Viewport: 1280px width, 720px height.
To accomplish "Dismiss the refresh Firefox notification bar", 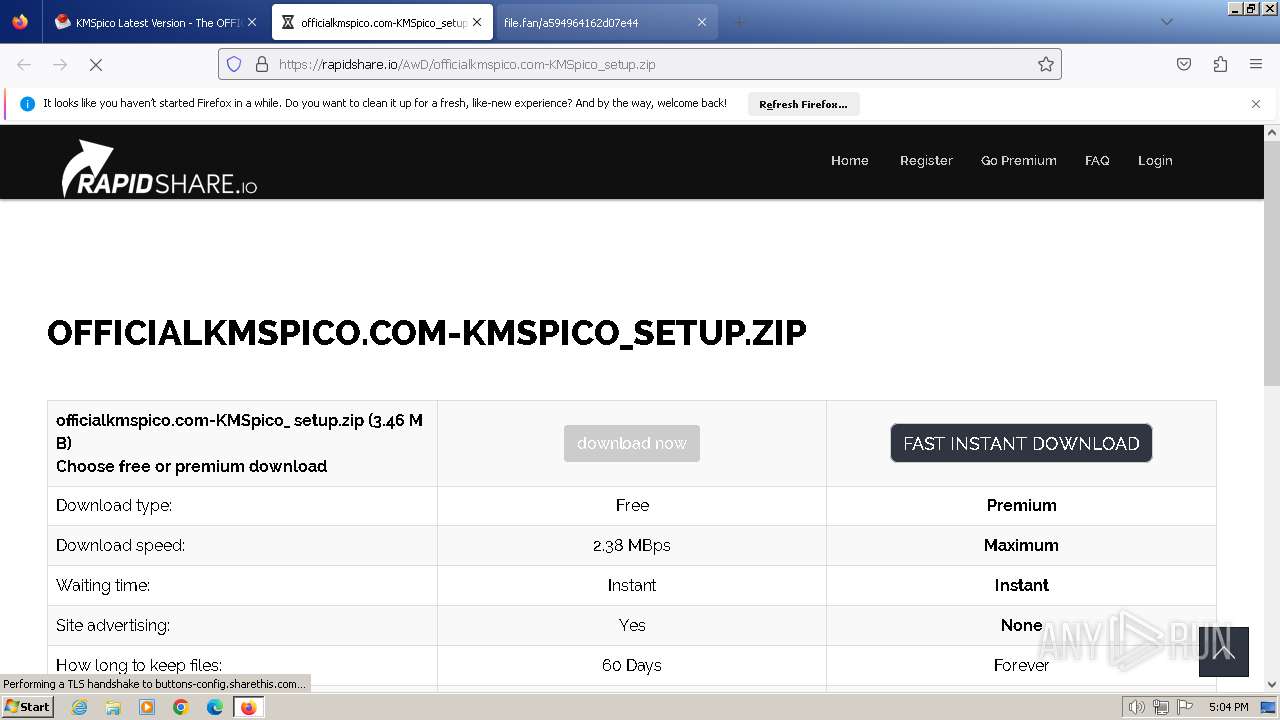I will click(1256, 104).
